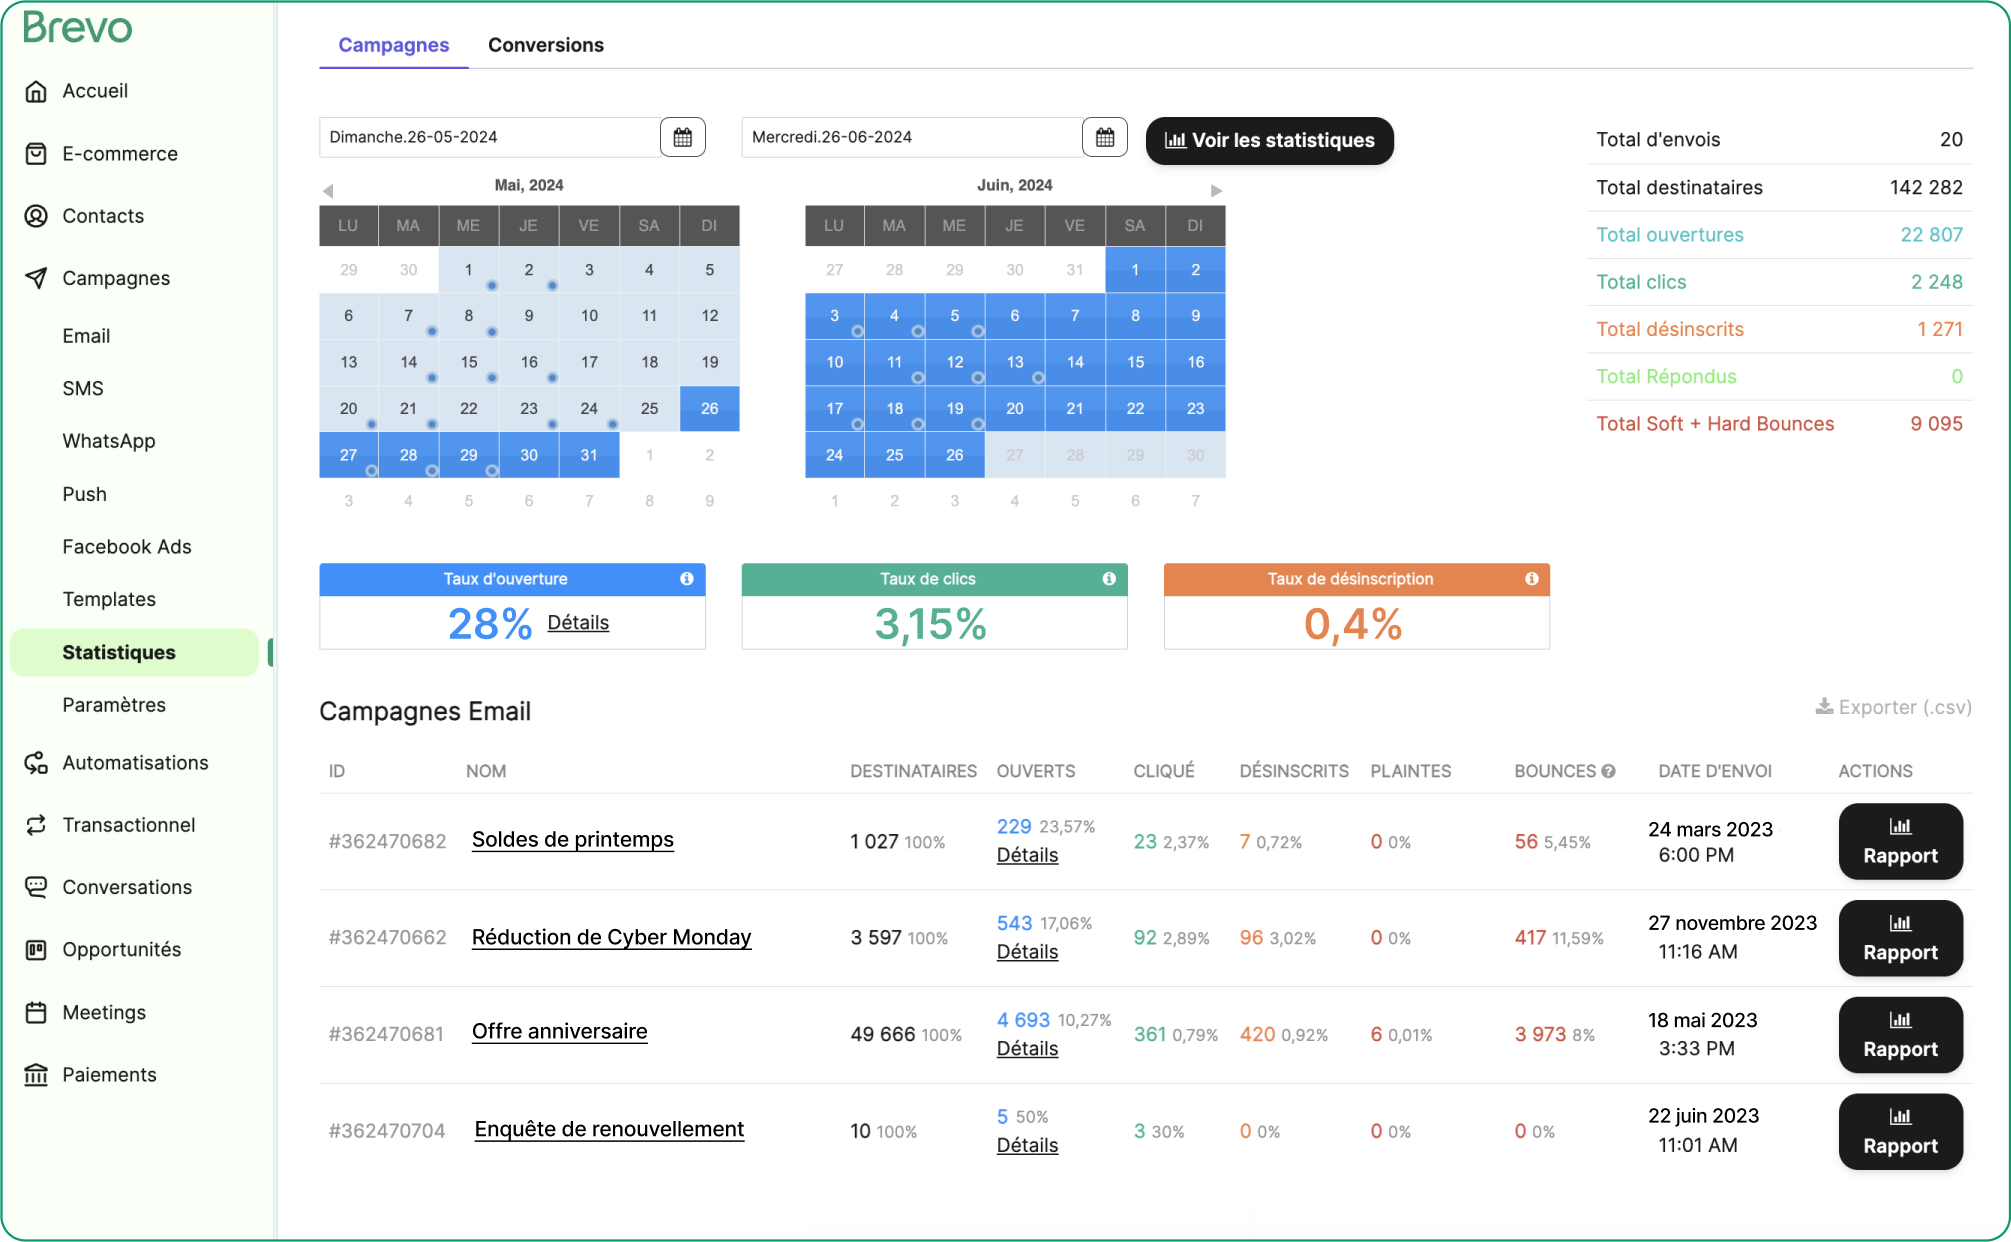Switch to the Conversions tab
The width and height of the screenshot is (2011, 1242).
[546, 45]
